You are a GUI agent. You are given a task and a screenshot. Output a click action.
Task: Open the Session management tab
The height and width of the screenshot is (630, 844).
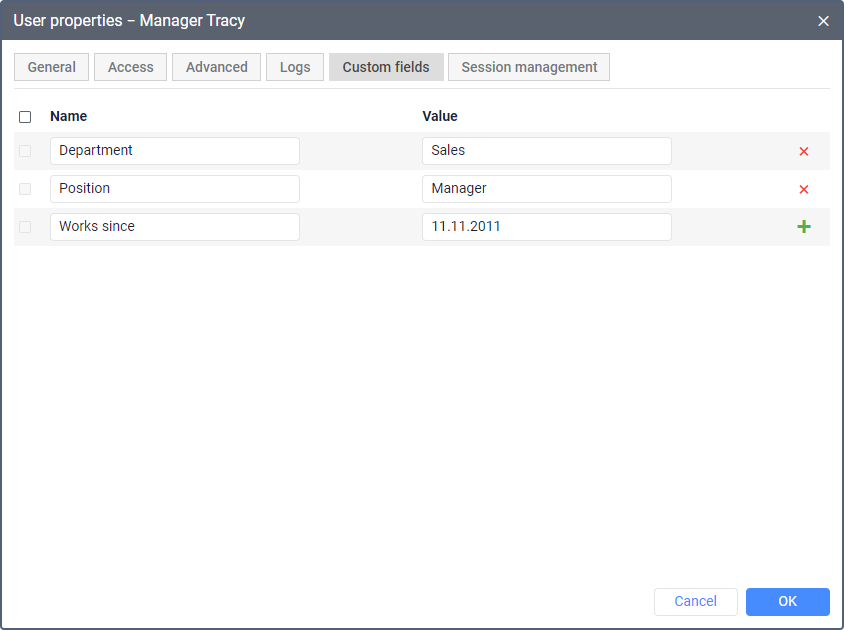point(529,67)
